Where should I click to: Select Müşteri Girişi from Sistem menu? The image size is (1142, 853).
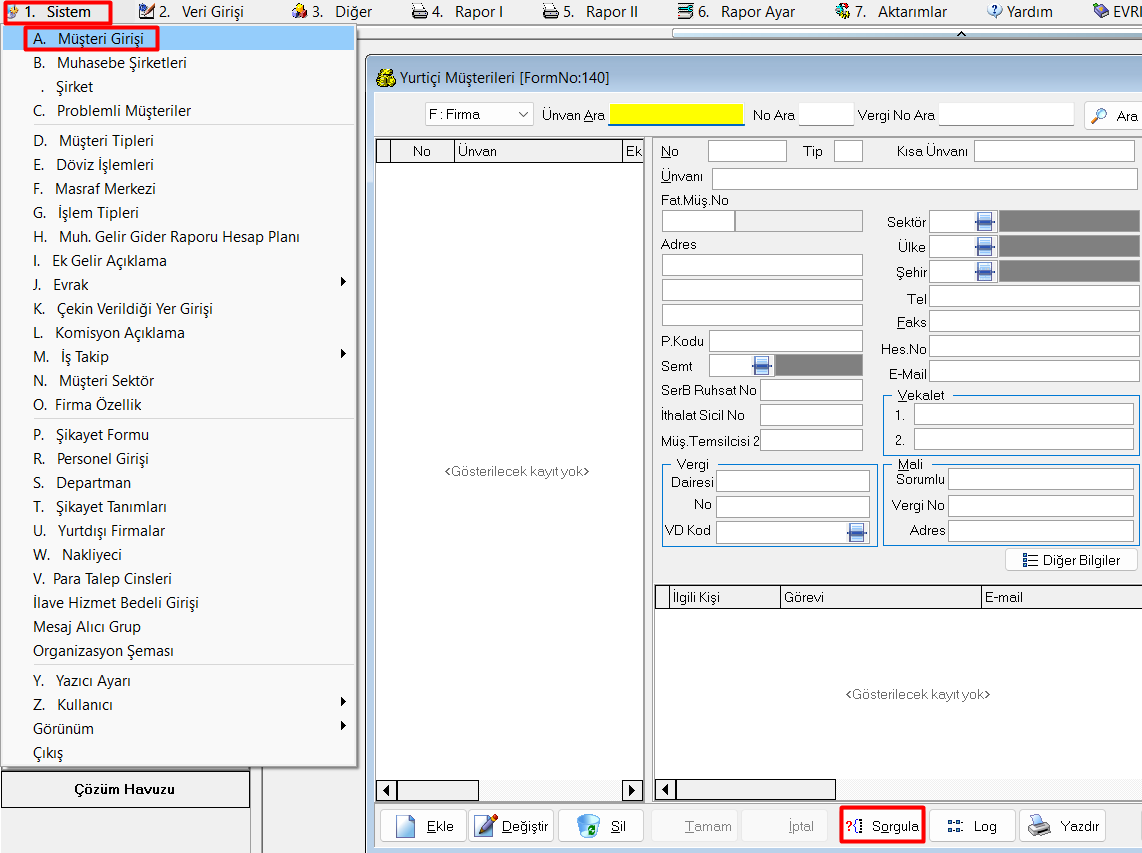92,39
